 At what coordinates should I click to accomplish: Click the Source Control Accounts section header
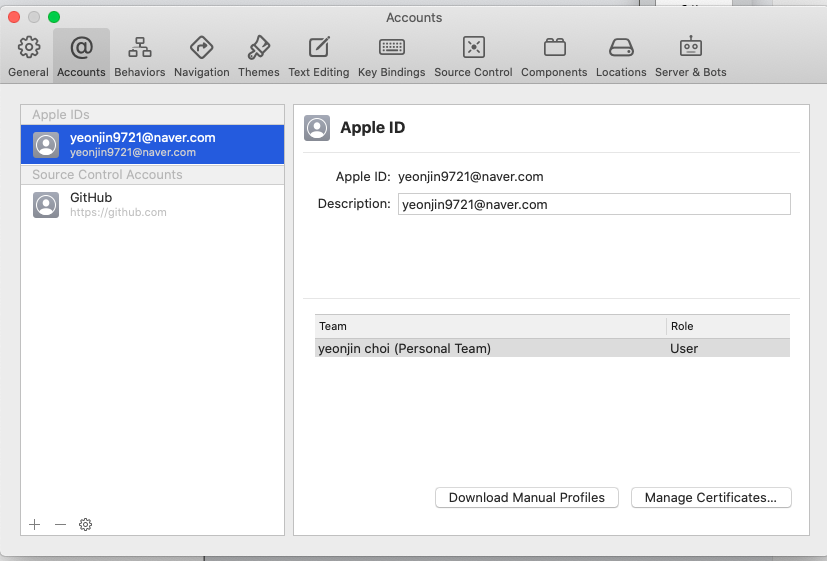coord(152,175)
